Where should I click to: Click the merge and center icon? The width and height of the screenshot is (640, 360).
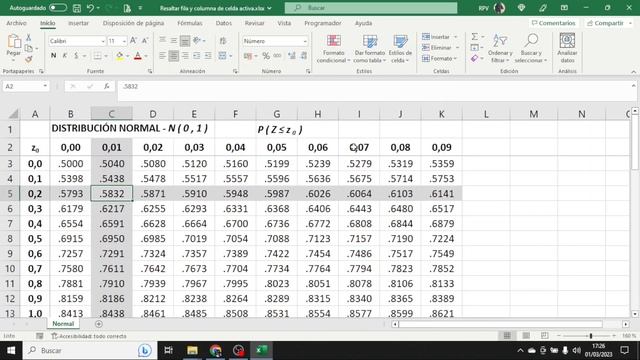click(222, 56)
